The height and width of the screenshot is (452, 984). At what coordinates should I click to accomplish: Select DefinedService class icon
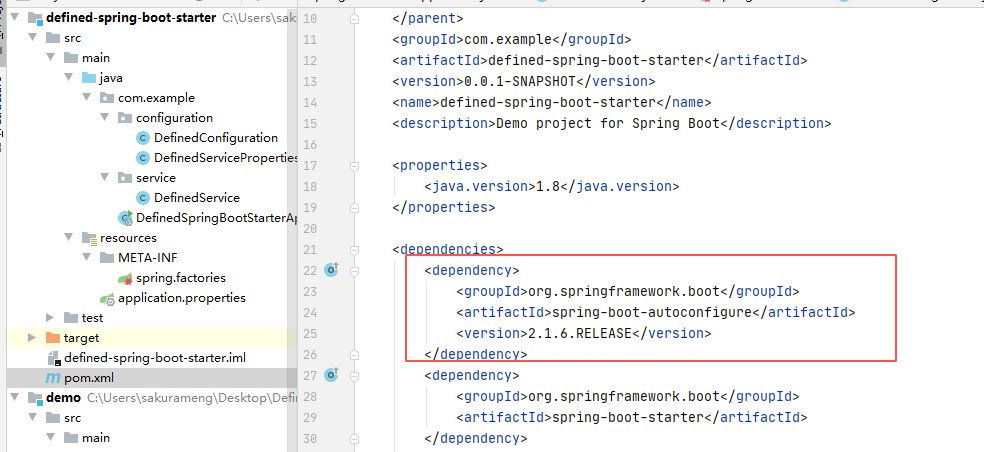[143, 198]
